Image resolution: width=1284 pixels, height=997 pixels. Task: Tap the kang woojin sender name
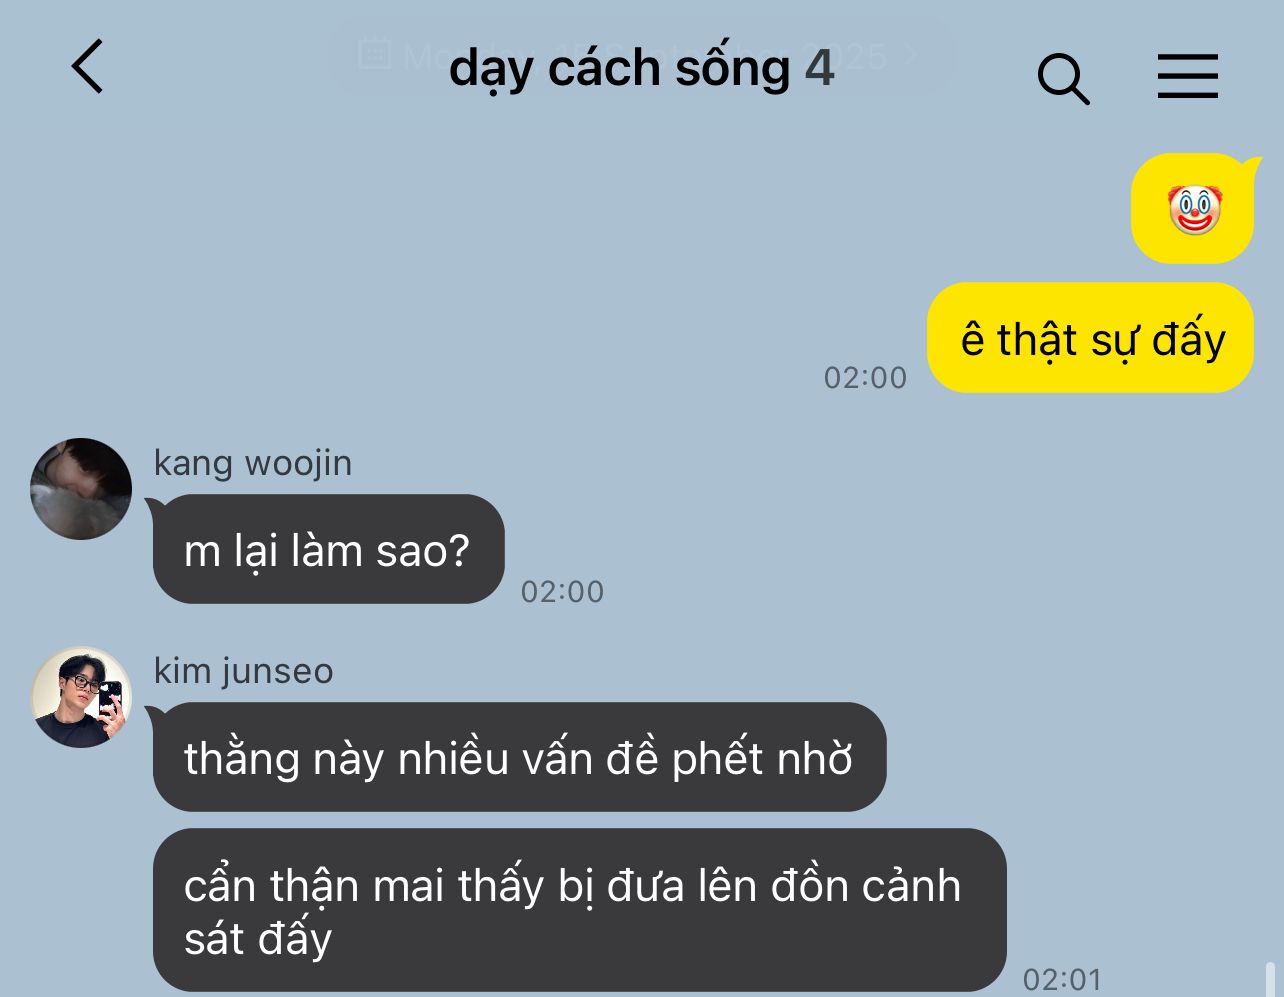tap(252, 463)
